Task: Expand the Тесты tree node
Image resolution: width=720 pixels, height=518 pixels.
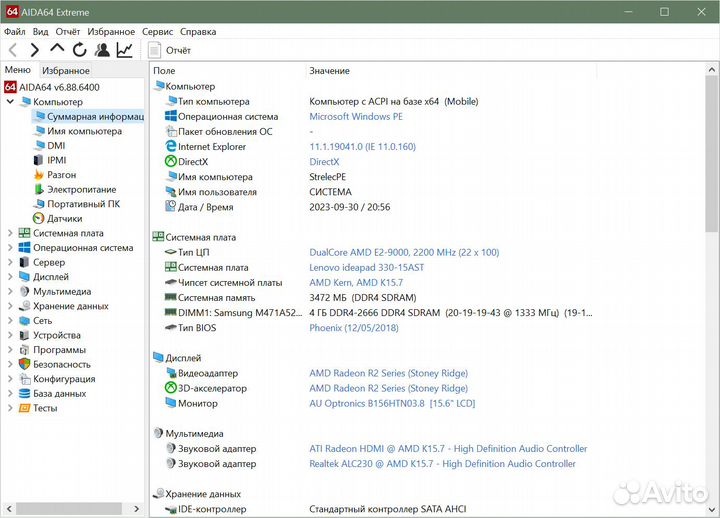Action: click(x=11, y=408)
